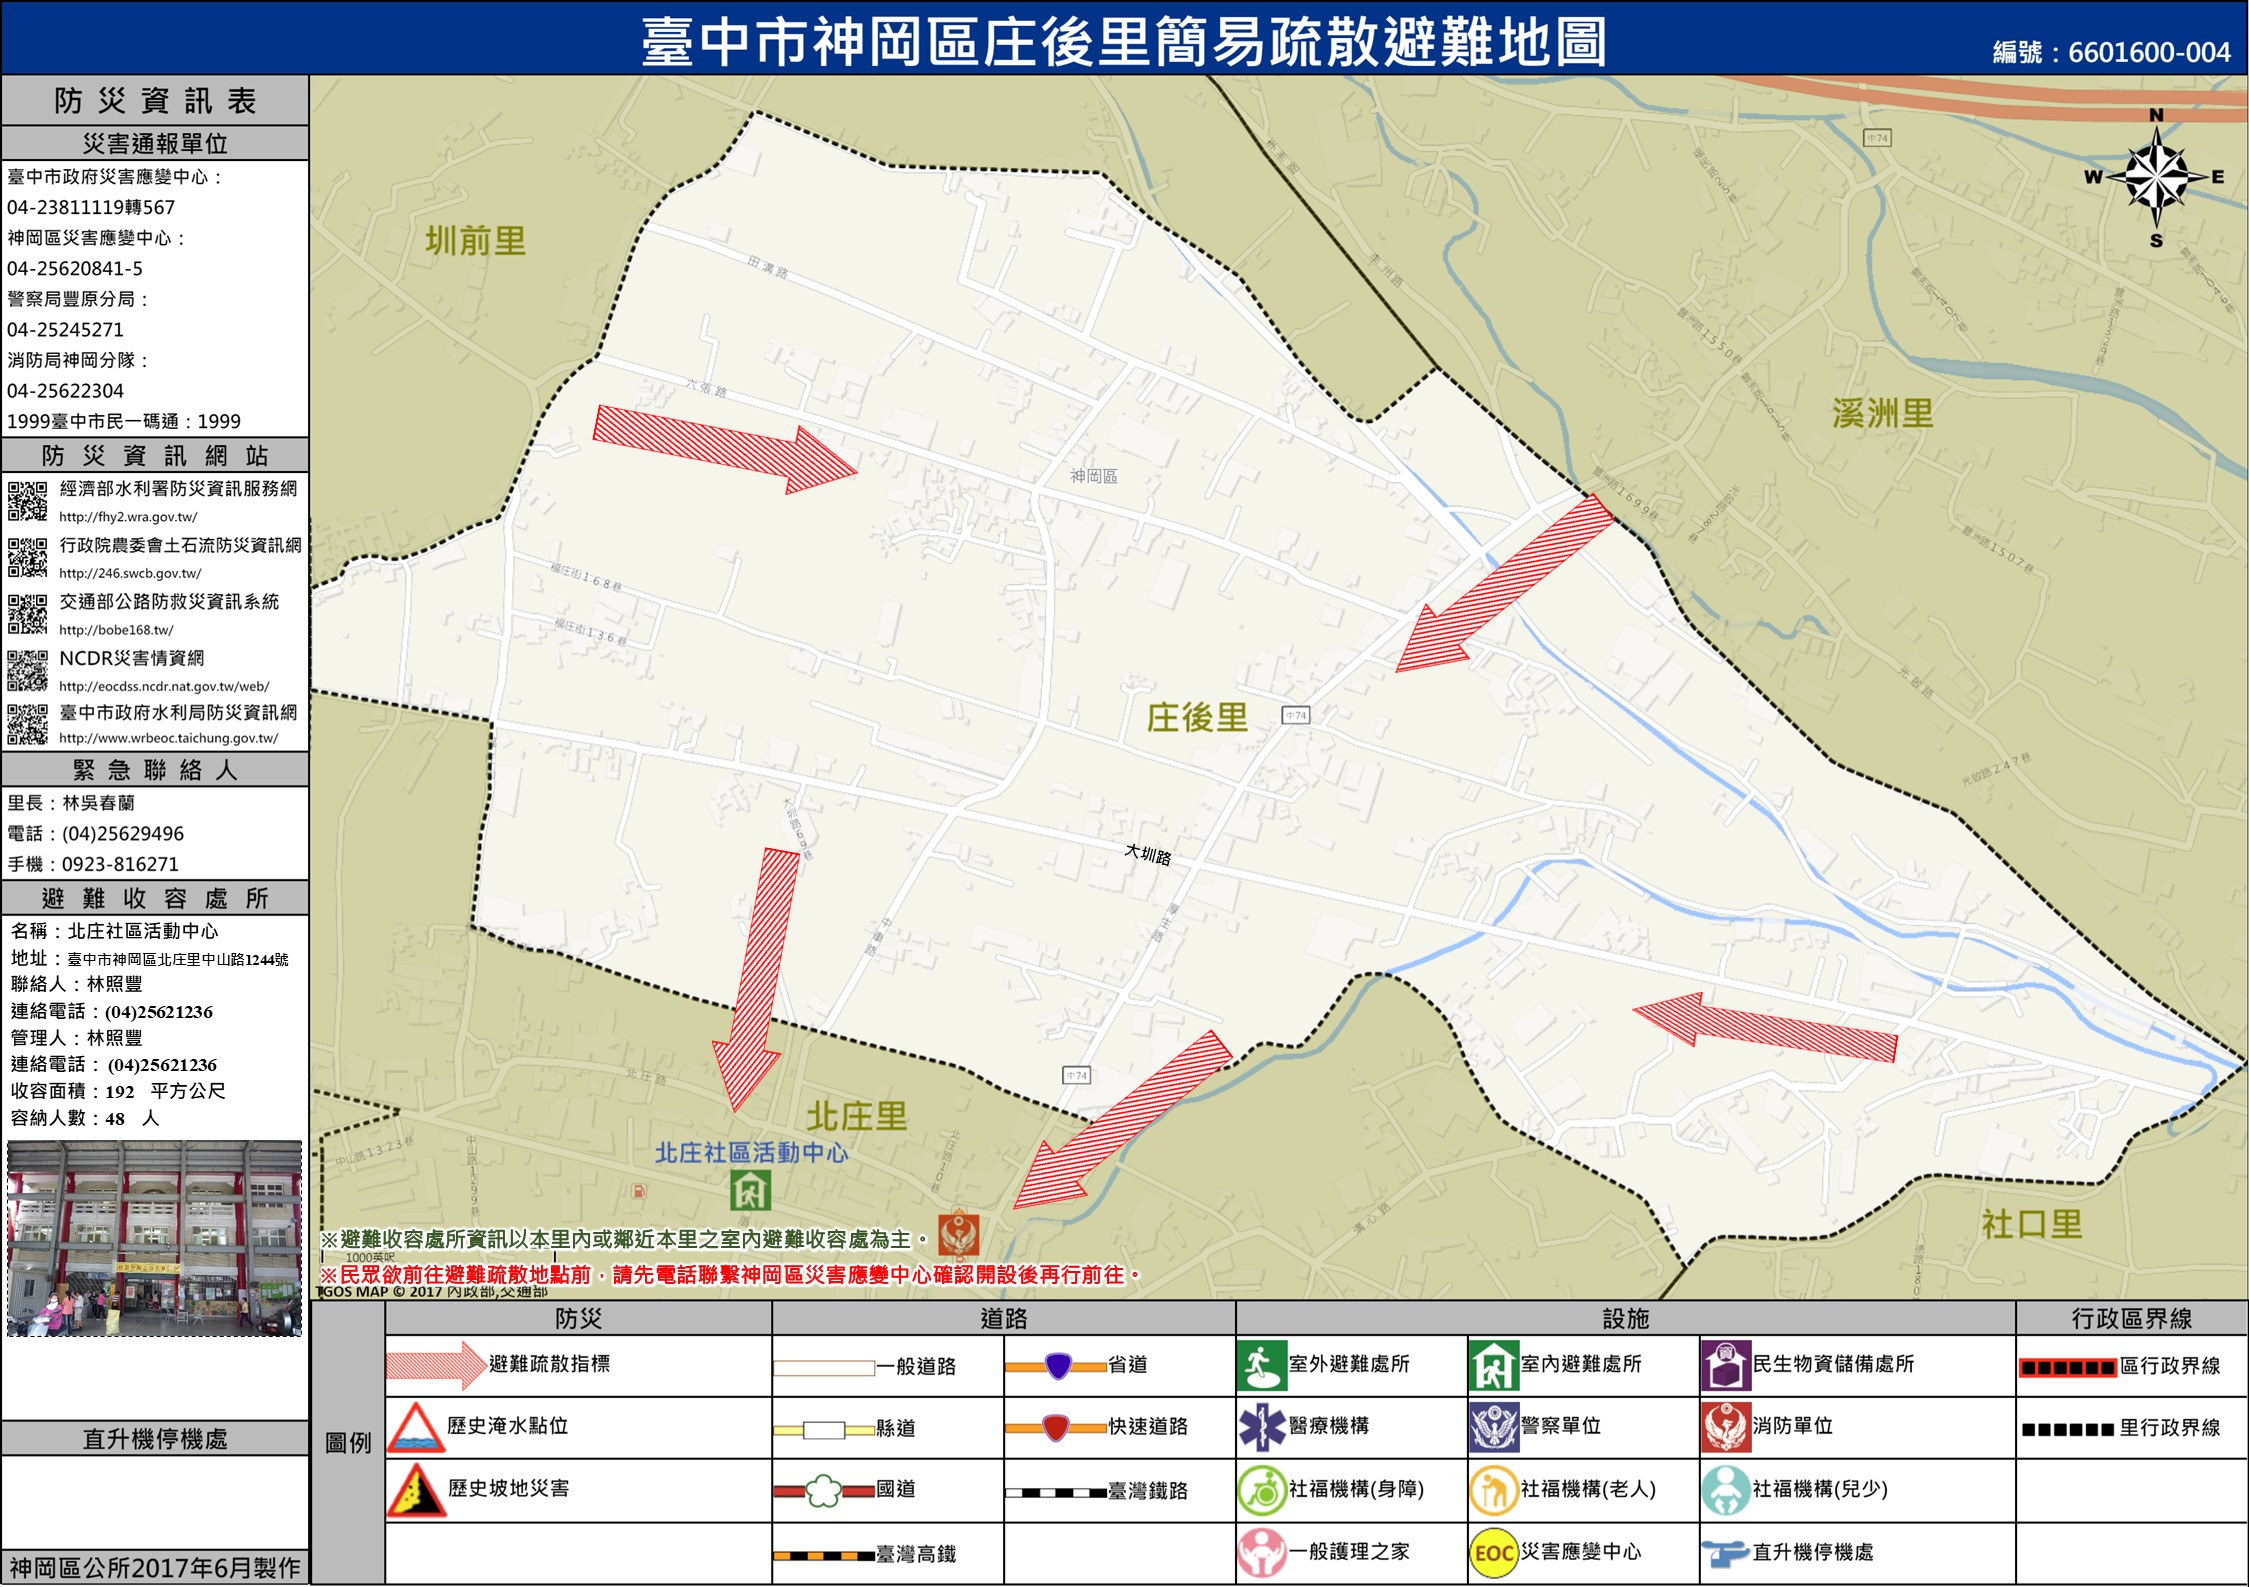Click the 北庄社區活動中心 map label
This screenshot has width=2249, height=1587.
751,1153
